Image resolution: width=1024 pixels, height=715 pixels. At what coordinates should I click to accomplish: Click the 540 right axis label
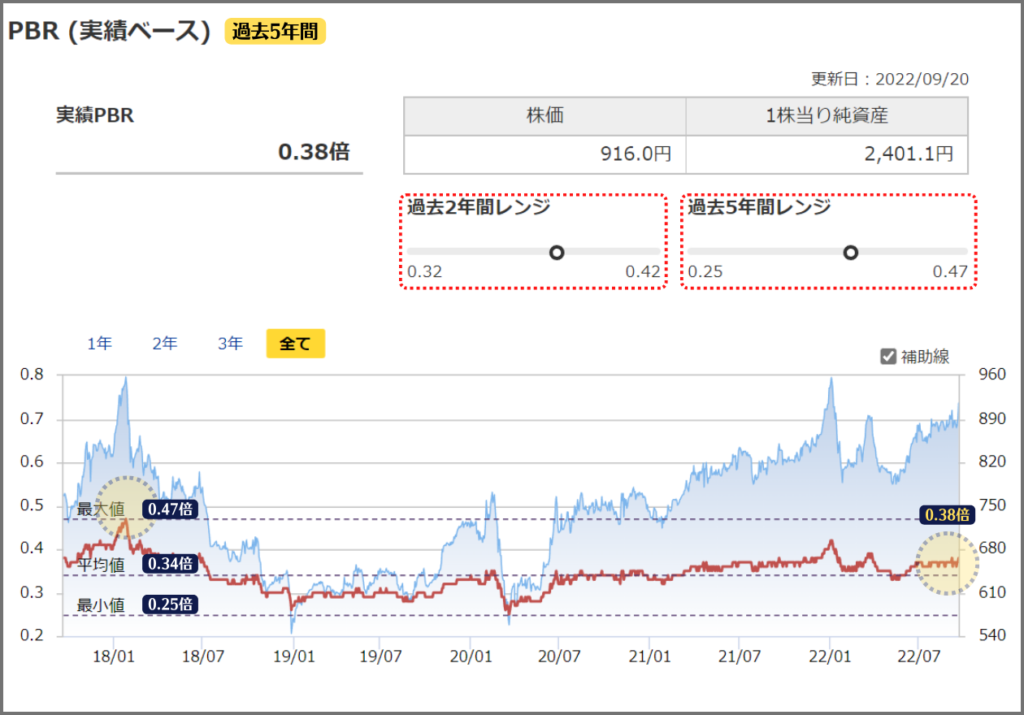(992, 635)
